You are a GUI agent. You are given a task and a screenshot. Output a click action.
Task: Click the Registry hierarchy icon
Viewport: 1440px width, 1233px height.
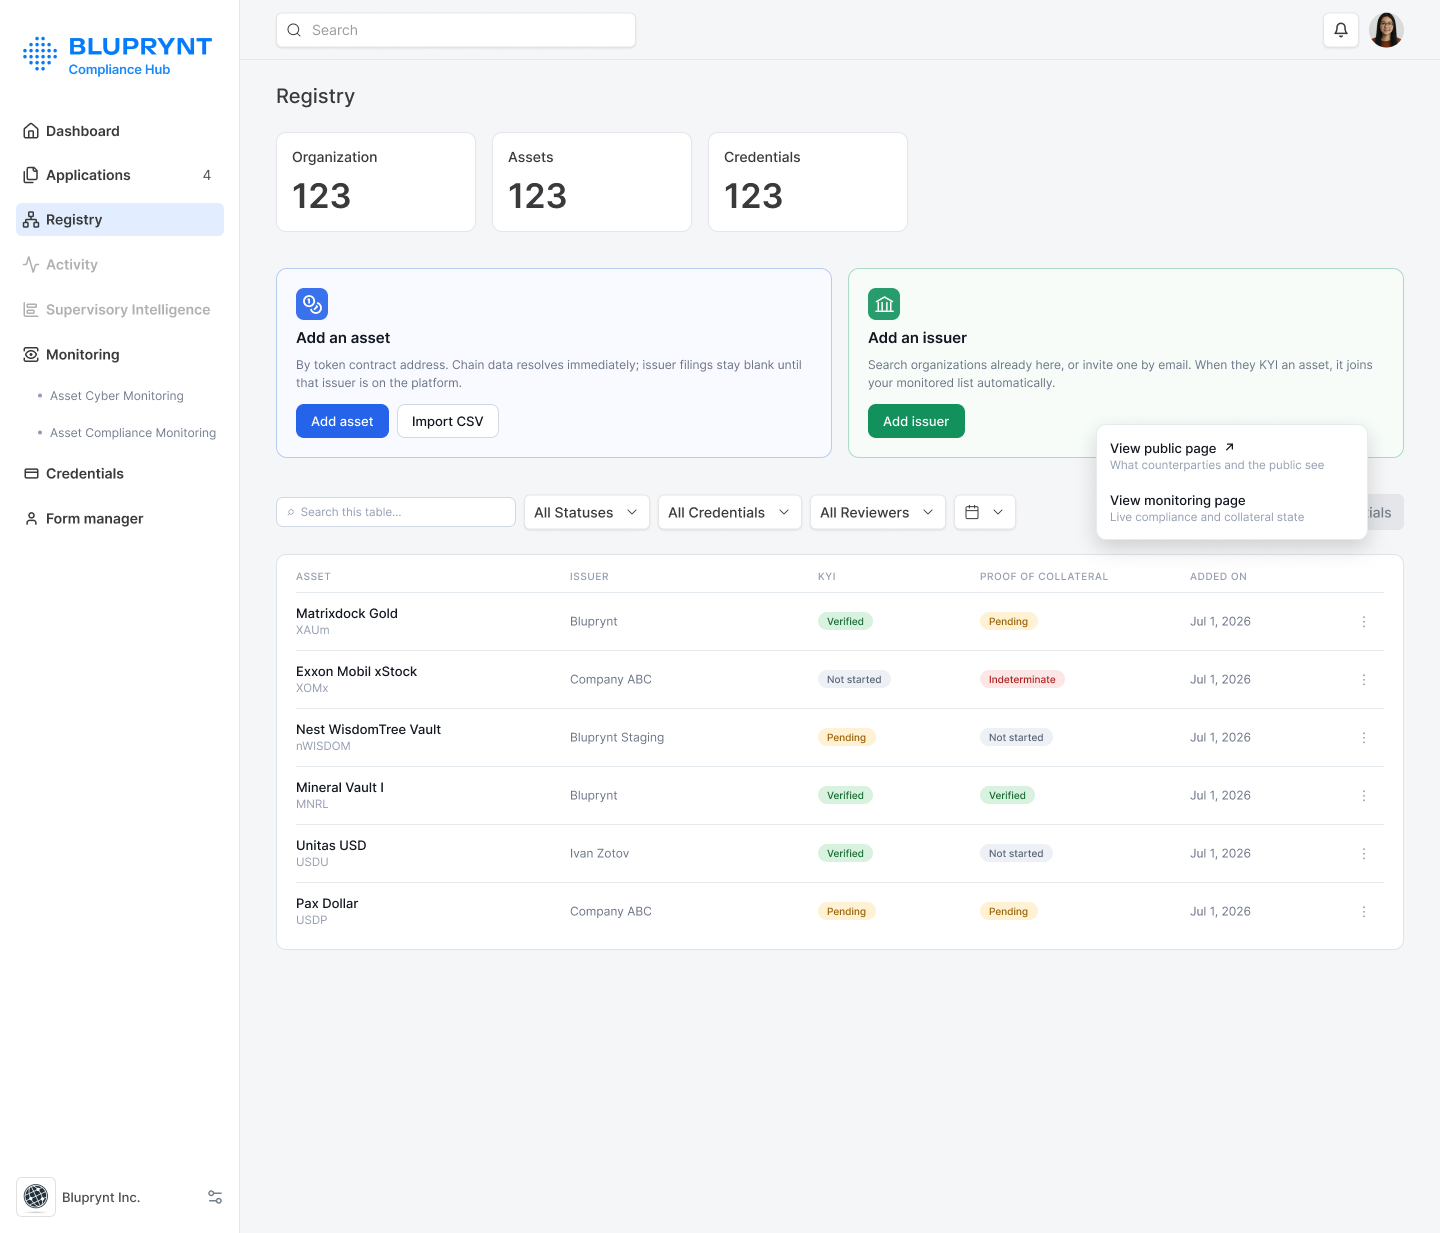31,220
